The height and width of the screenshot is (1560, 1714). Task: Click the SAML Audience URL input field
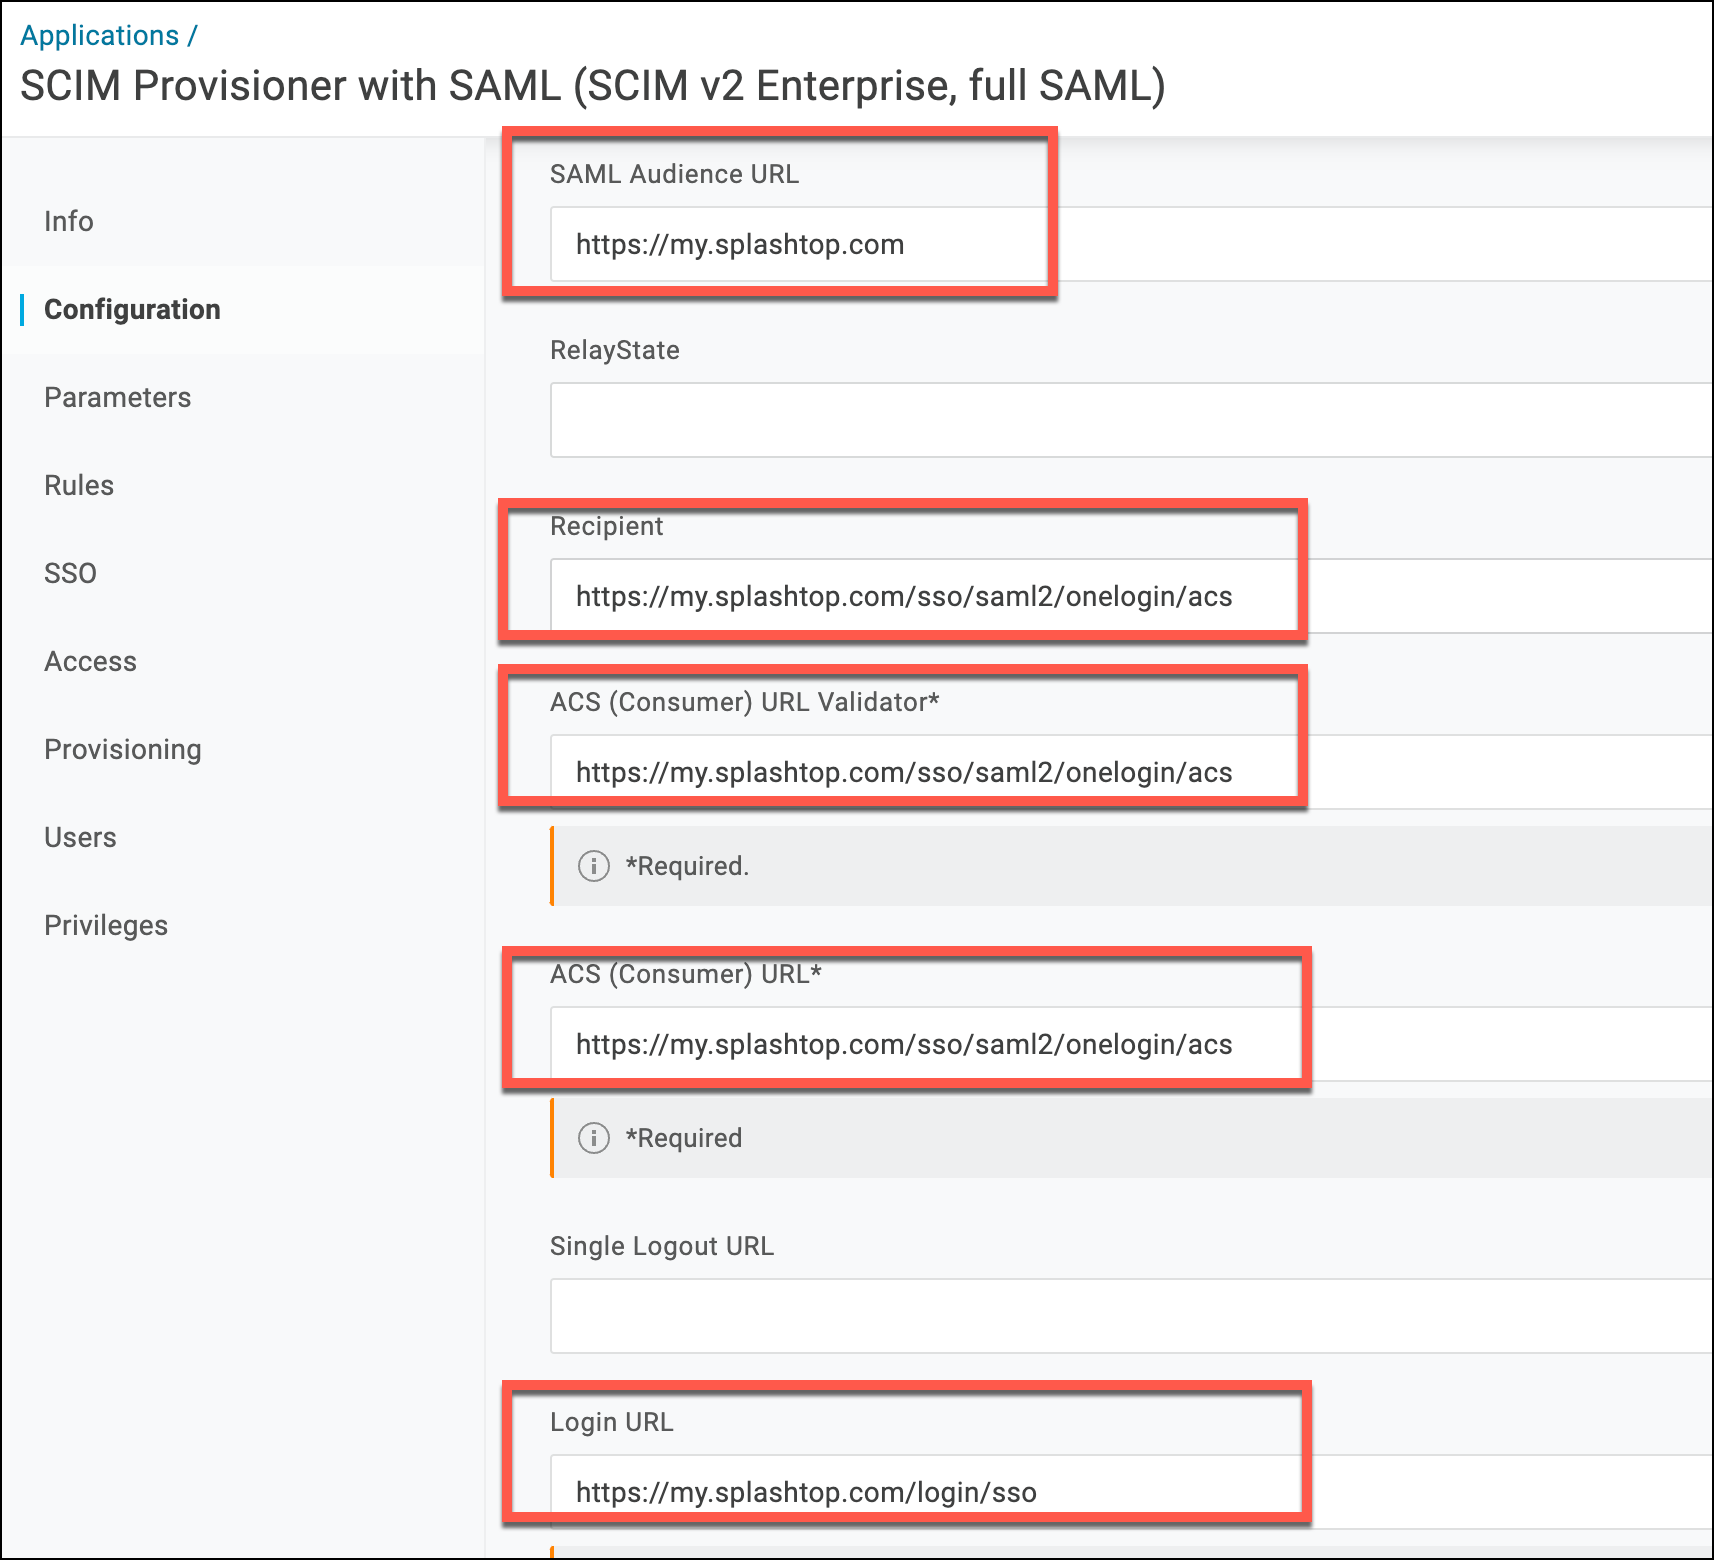[x=1131, y=244]
